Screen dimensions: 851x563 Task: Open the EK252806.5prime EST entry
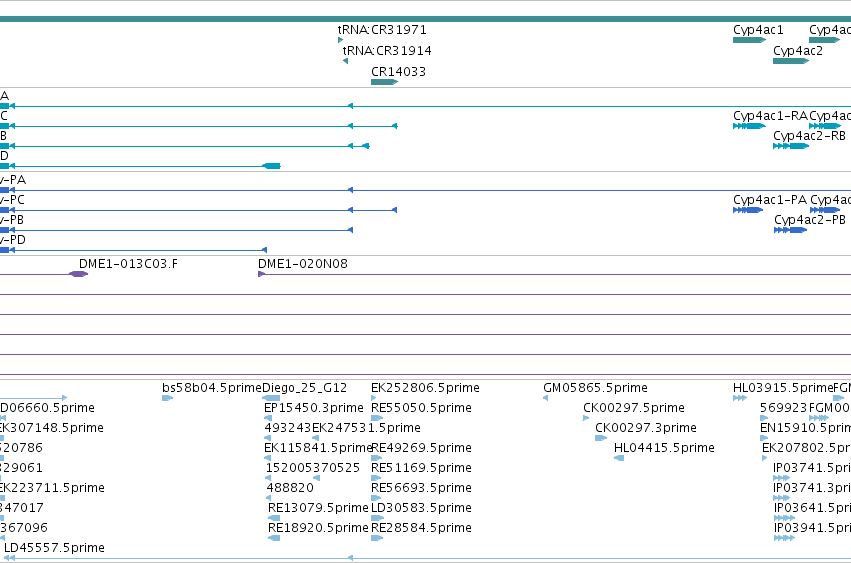426,388
